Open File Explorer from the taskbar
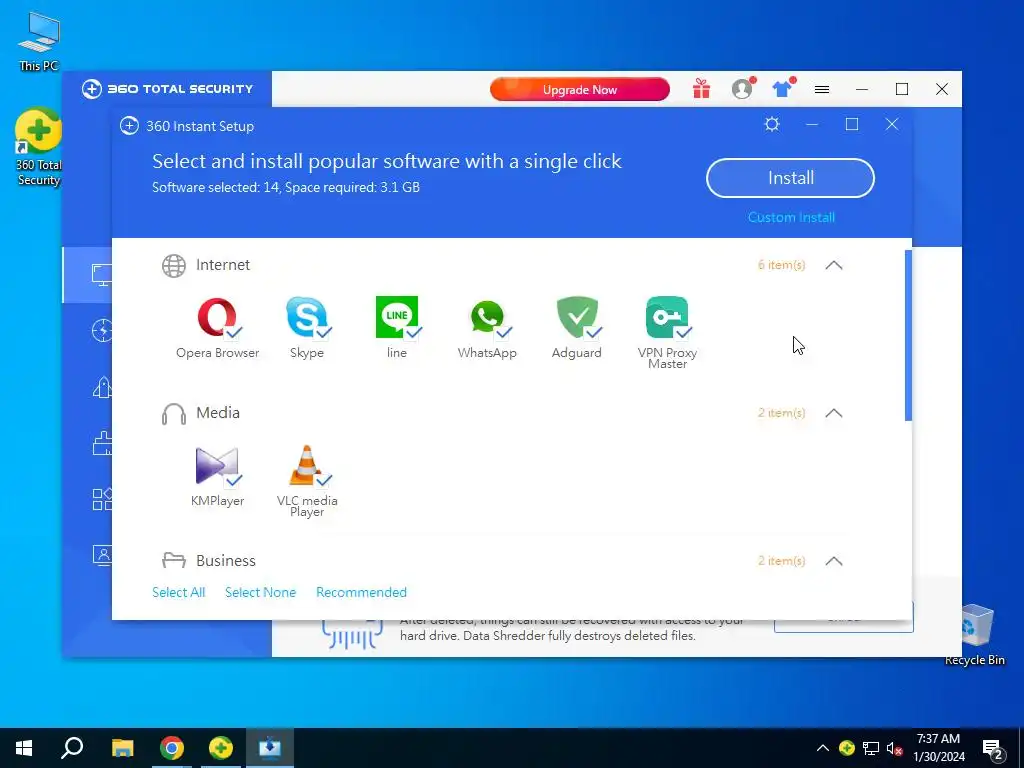The height and width of the screenshot is (768, 1024). point(122,748)
